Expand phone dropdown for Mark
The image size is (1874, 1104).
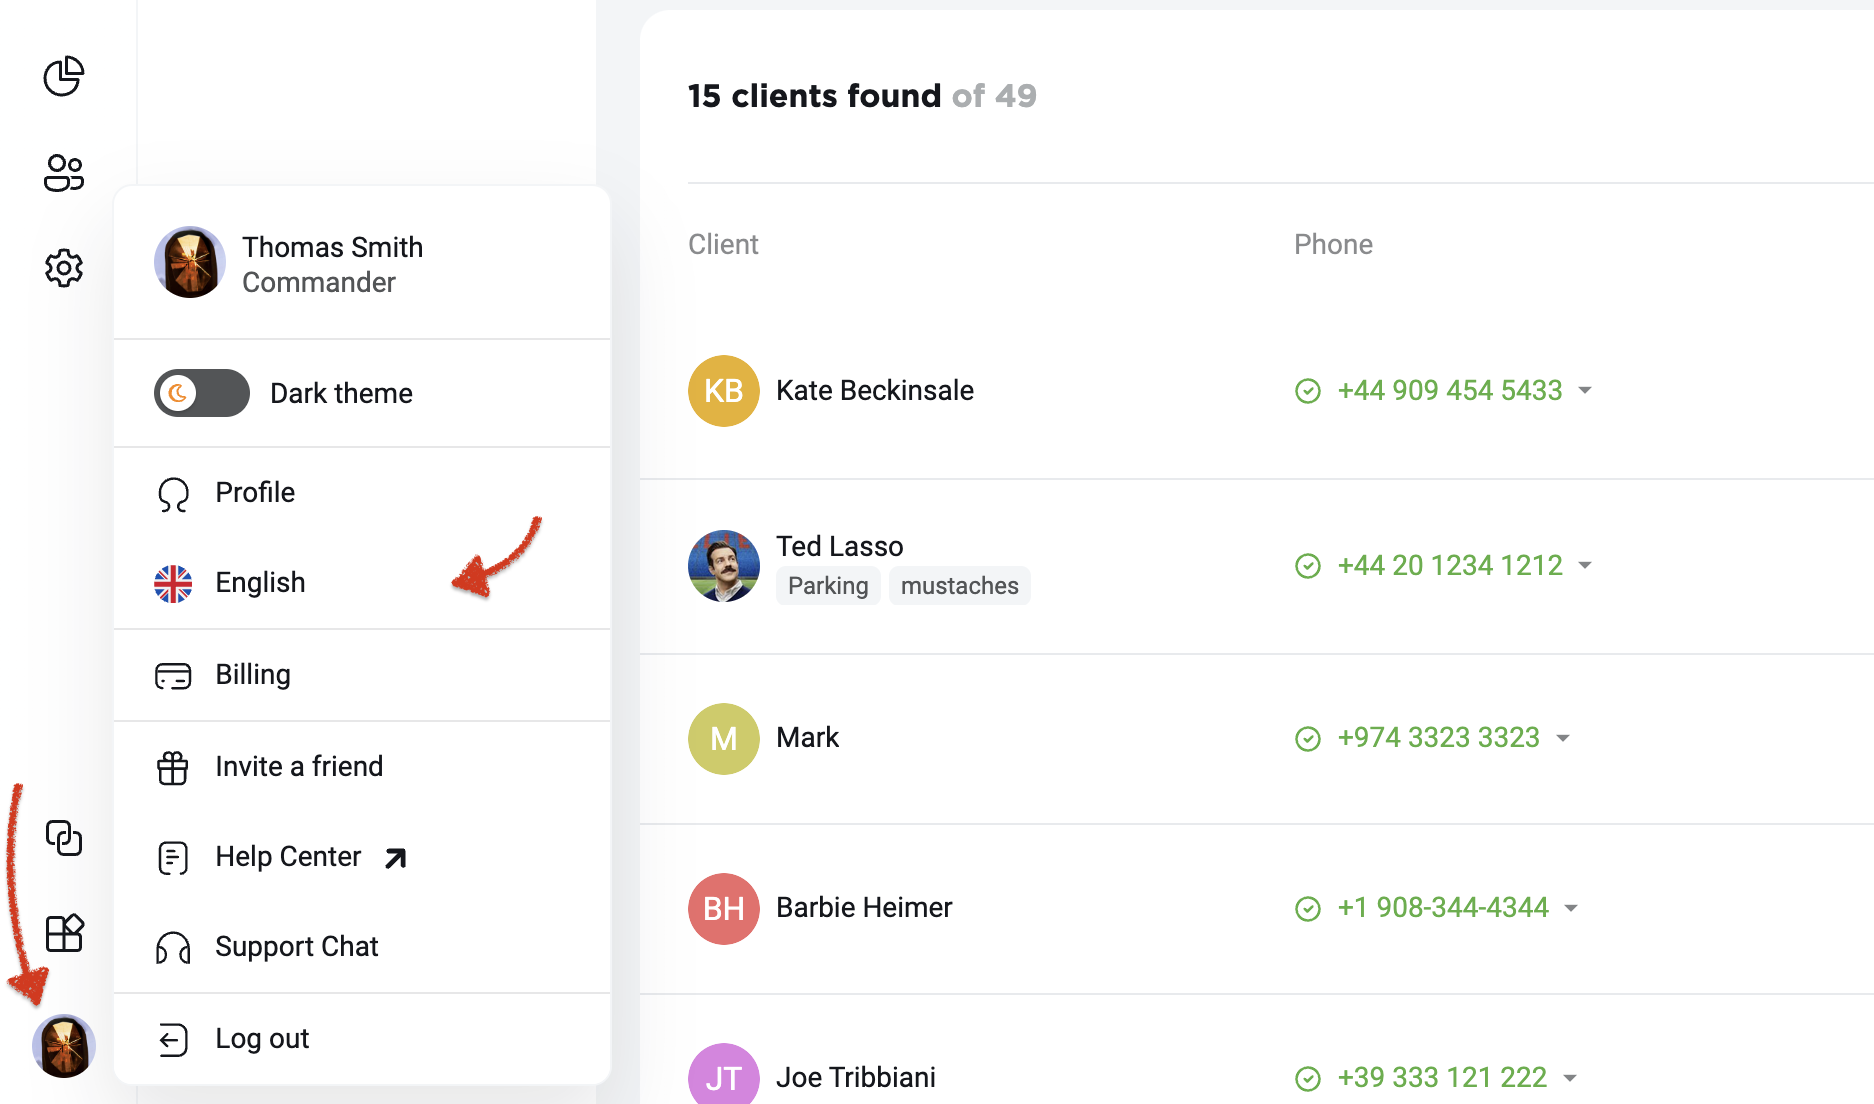tap(1563, 738)
